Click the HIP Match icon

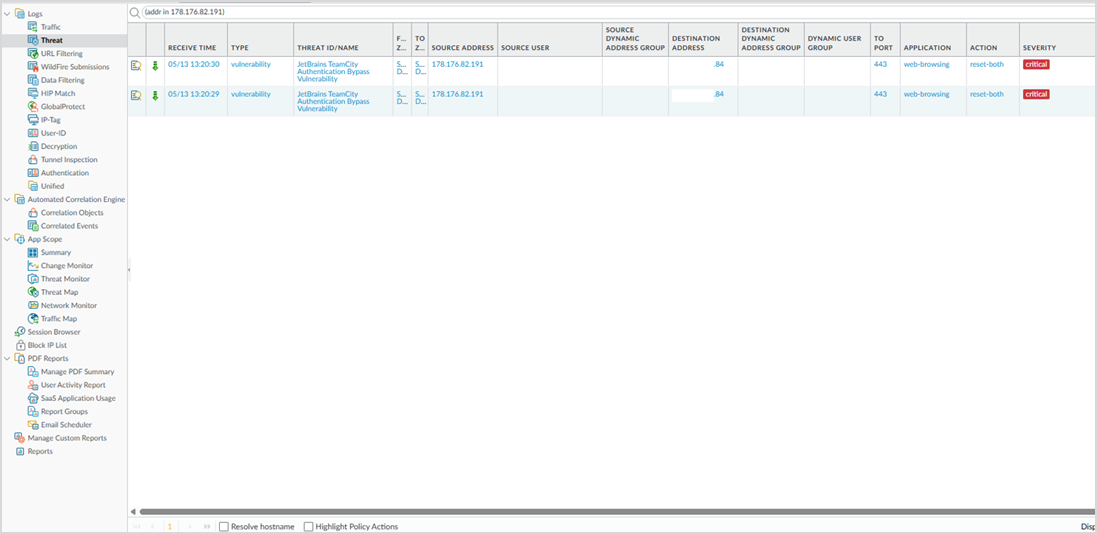pos(33,93)
